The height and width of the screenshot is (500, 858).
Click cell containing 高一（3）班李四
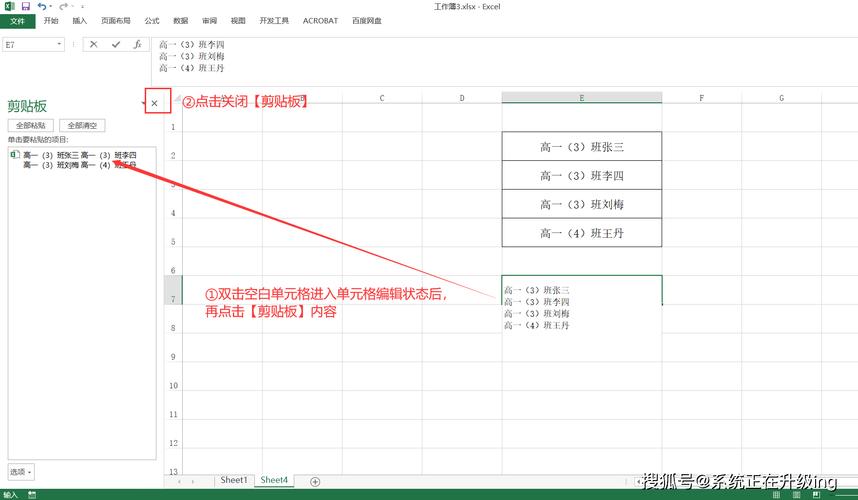click(582, 176)
